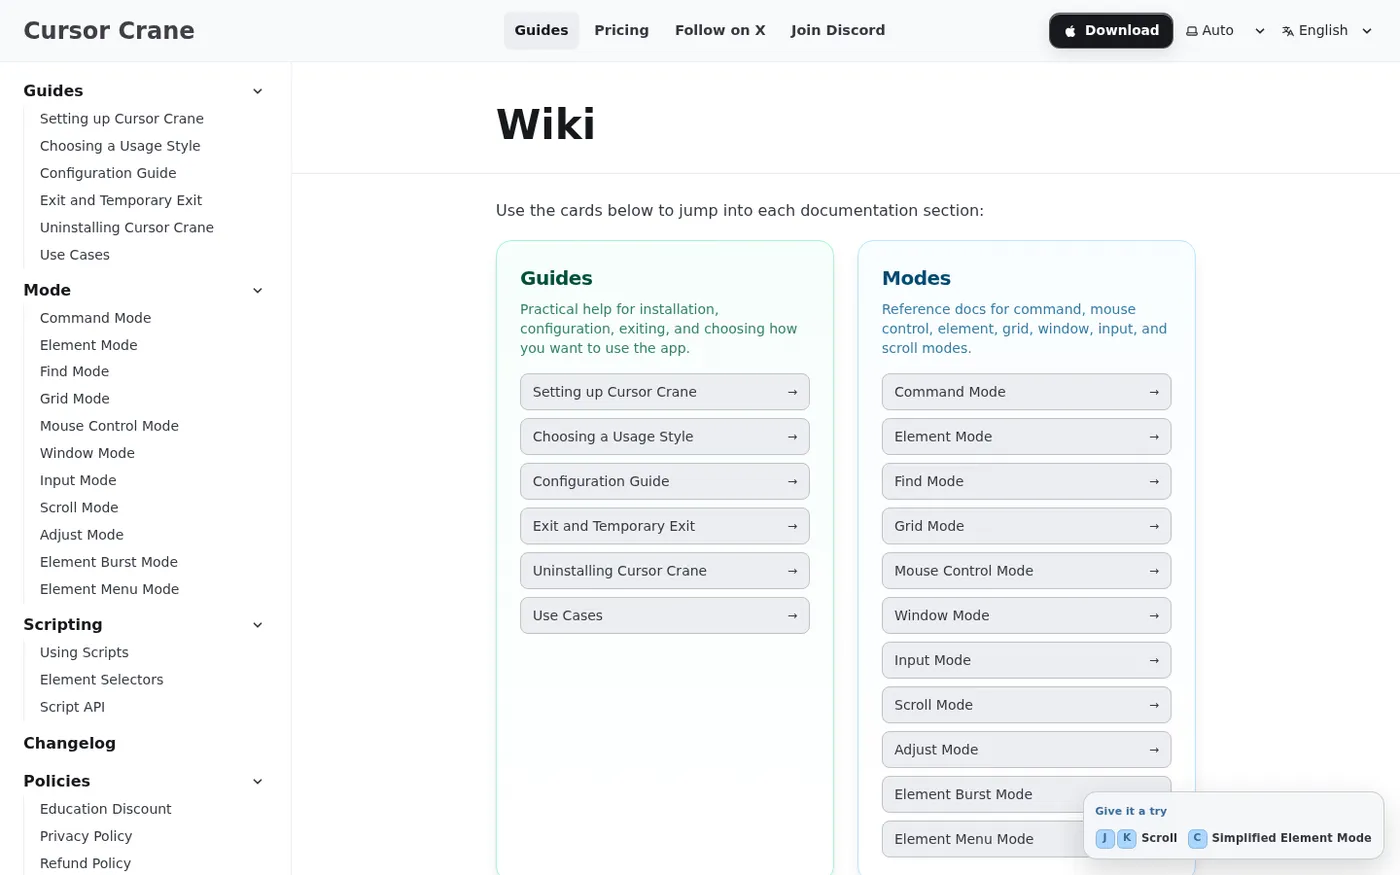Open Element Burst Mode in sidebar

pos(109,562)
